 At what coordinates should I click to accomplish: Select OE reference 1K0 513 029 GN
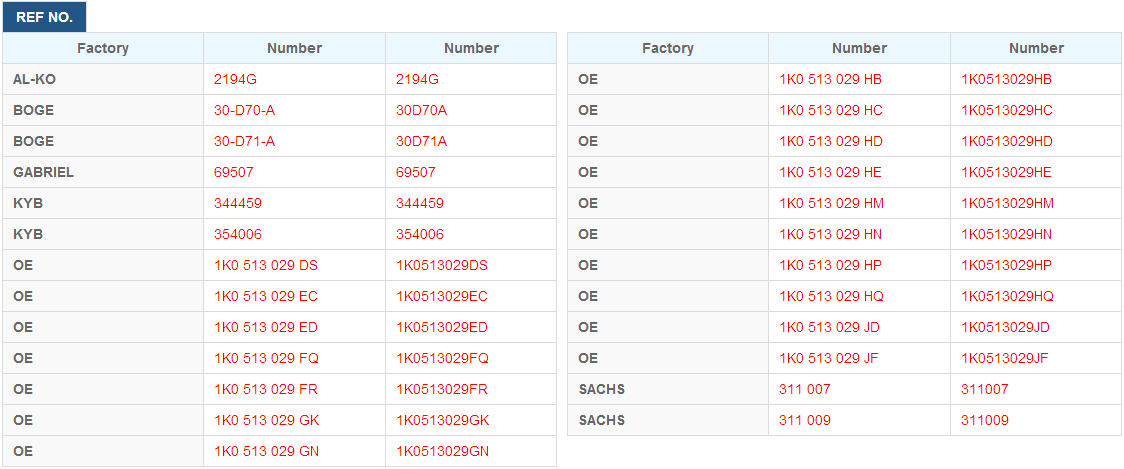coord(267,451)
